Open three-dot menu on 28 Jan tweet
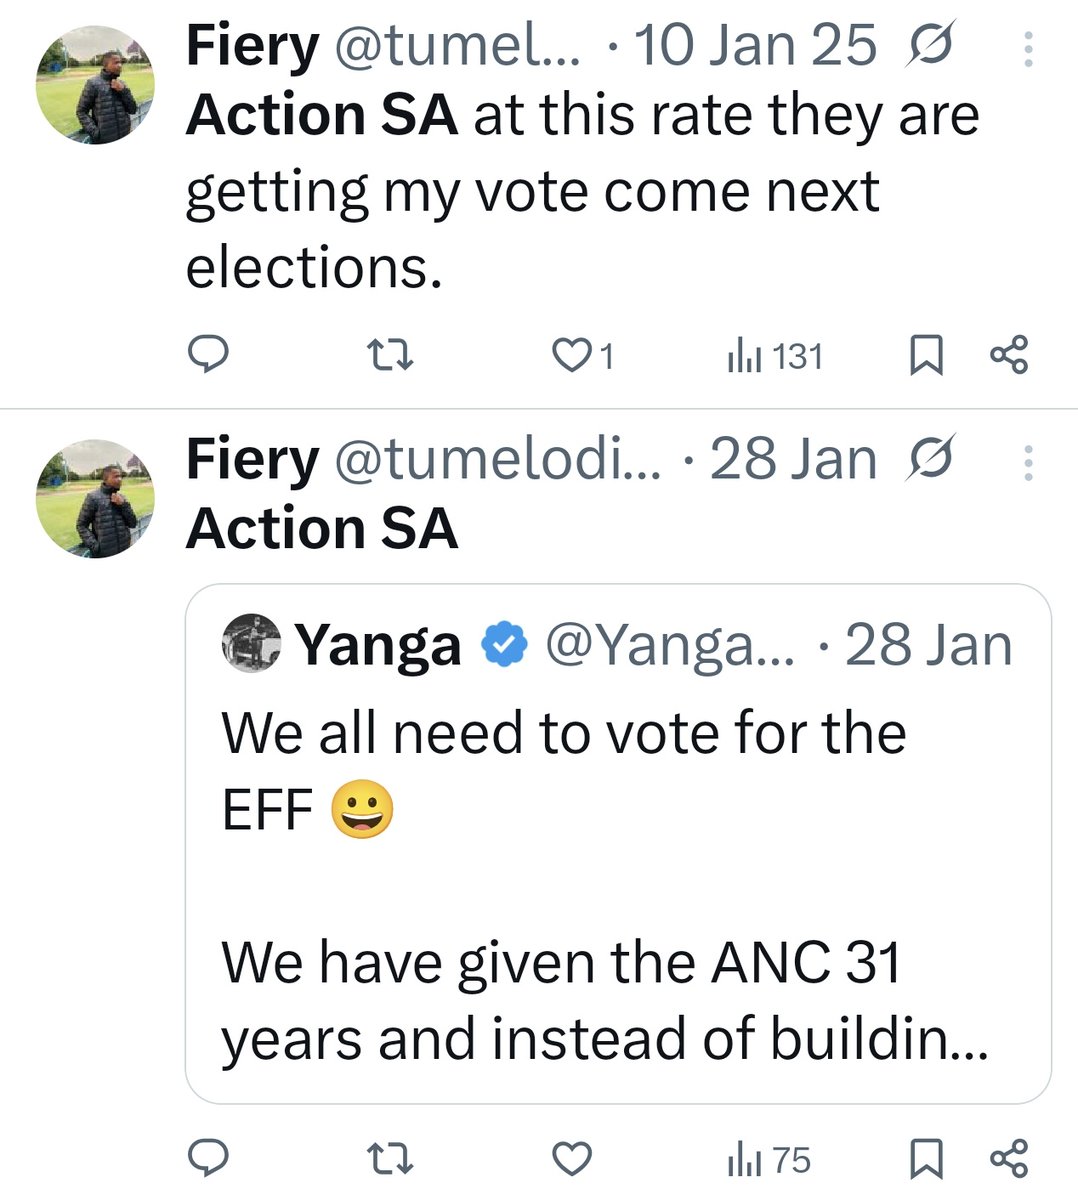This screenshot has height=1200, width=1078. pos(1028,462)
